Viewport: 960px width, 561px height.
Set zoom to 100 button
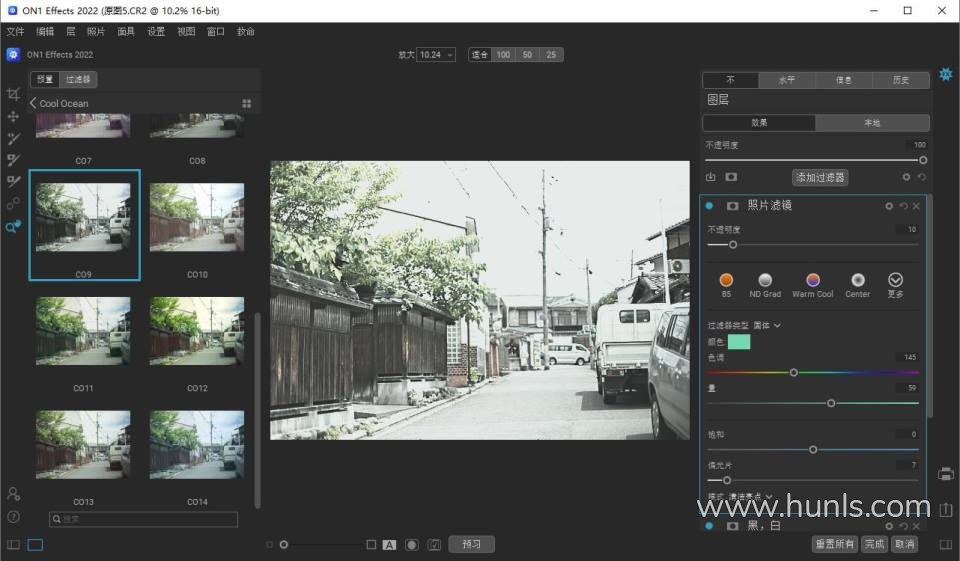coord(503,55)
